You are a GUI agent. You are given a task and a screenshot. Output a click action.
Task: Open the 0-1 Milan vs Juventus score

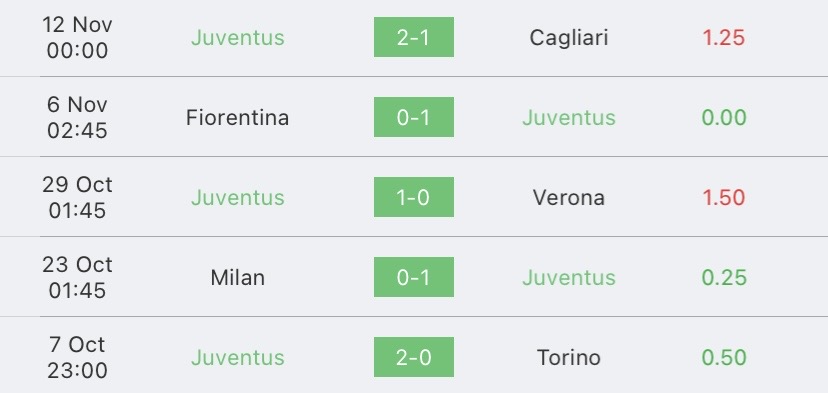coord(413,277)
